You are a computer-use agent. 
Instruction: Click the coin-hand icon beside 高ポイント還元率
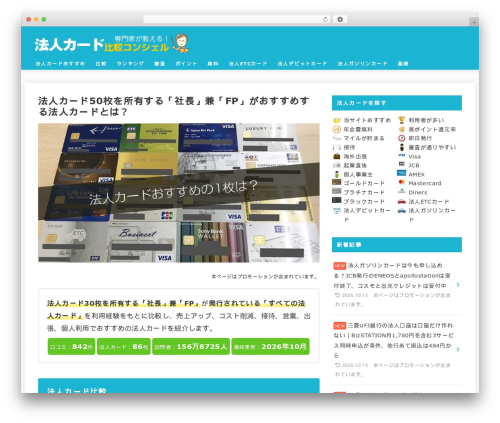[x=402, y=129]
